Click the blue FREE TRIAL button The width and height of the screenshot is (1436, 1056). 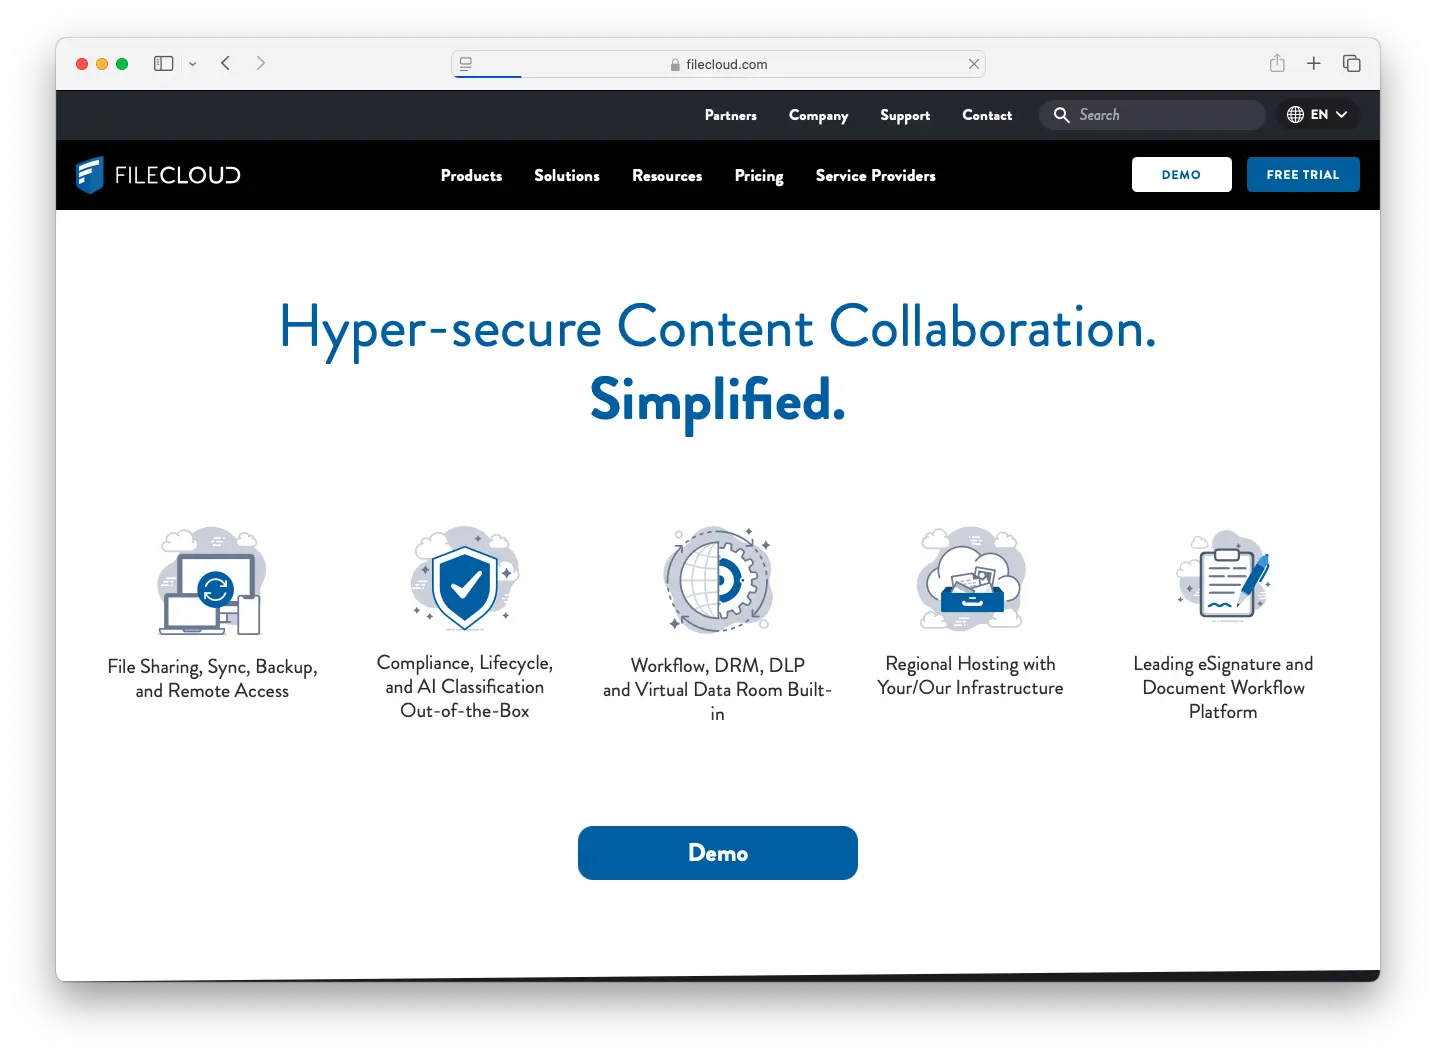(1302, 175)
